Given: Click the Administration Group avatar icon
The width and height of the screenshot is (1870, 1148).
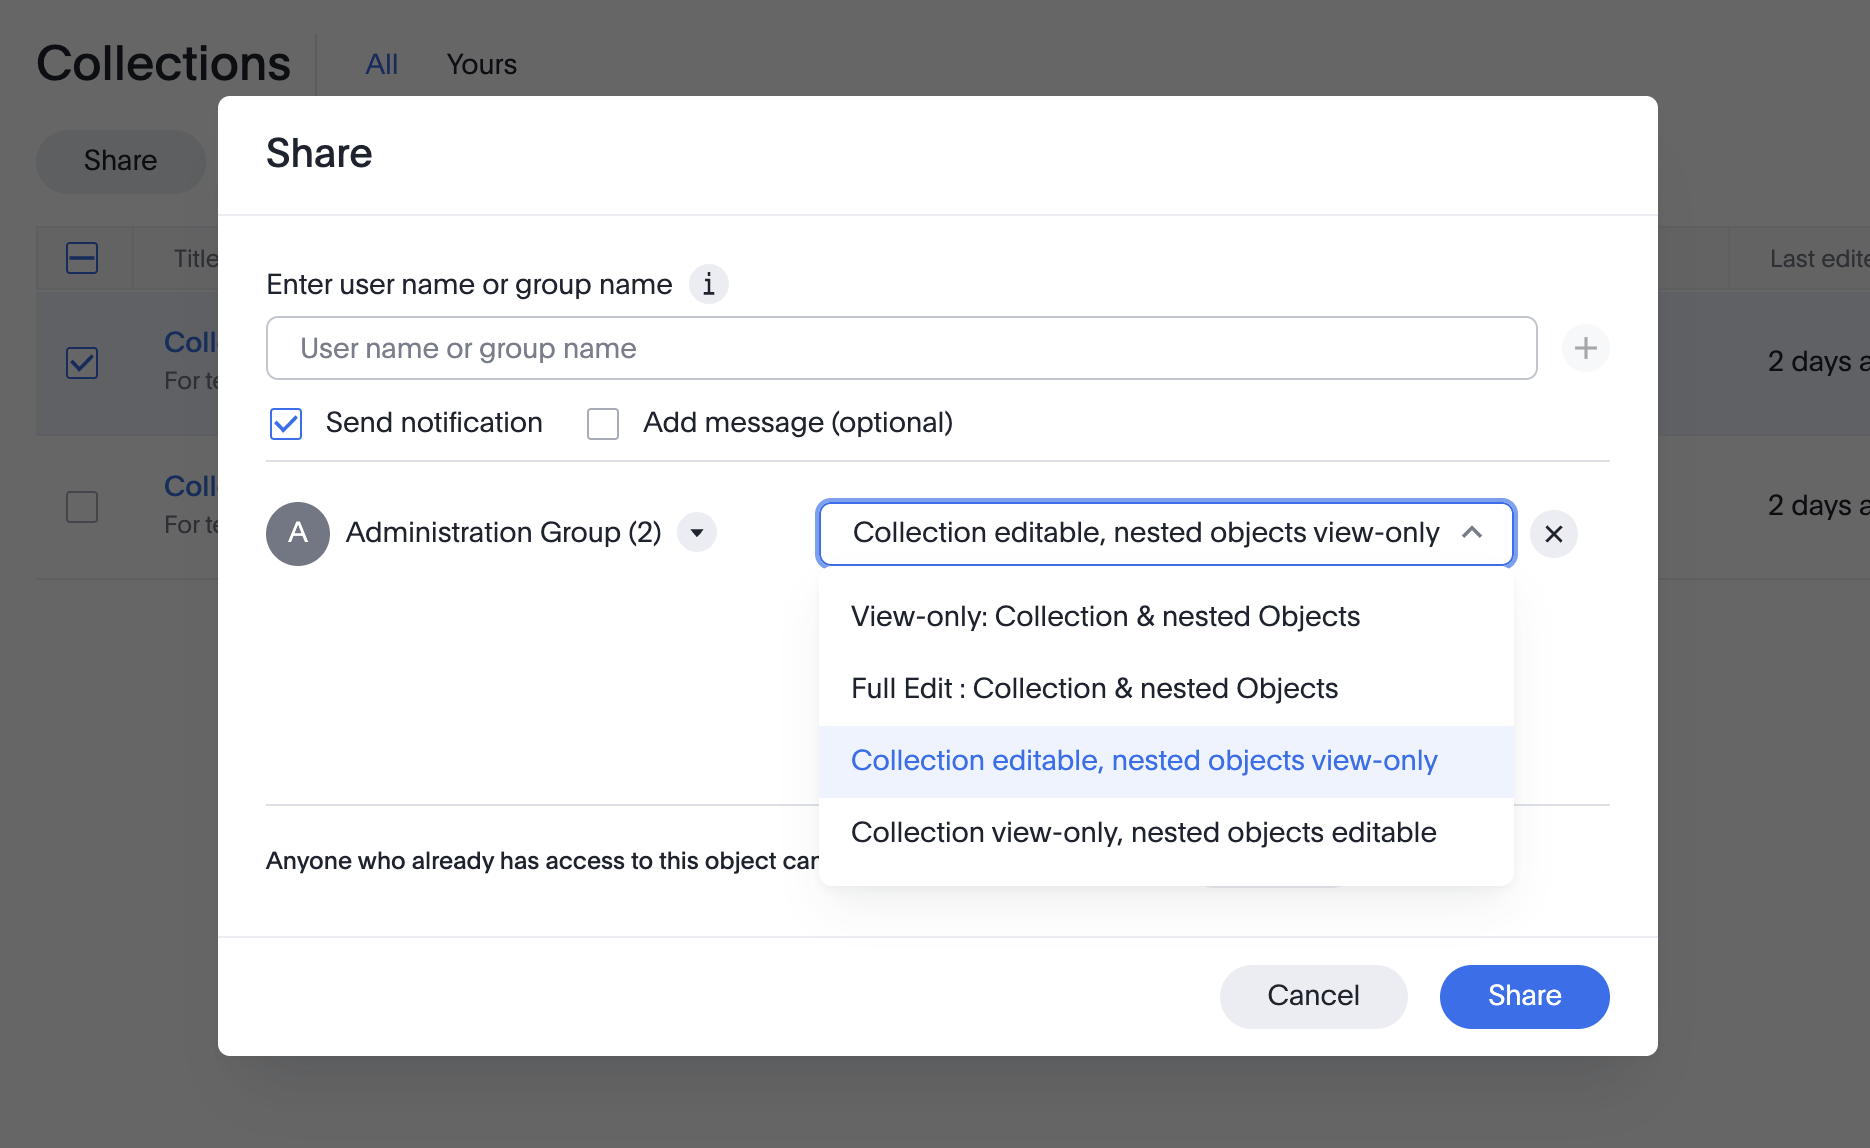Looking at the screenshot, I should coord(298,533).
